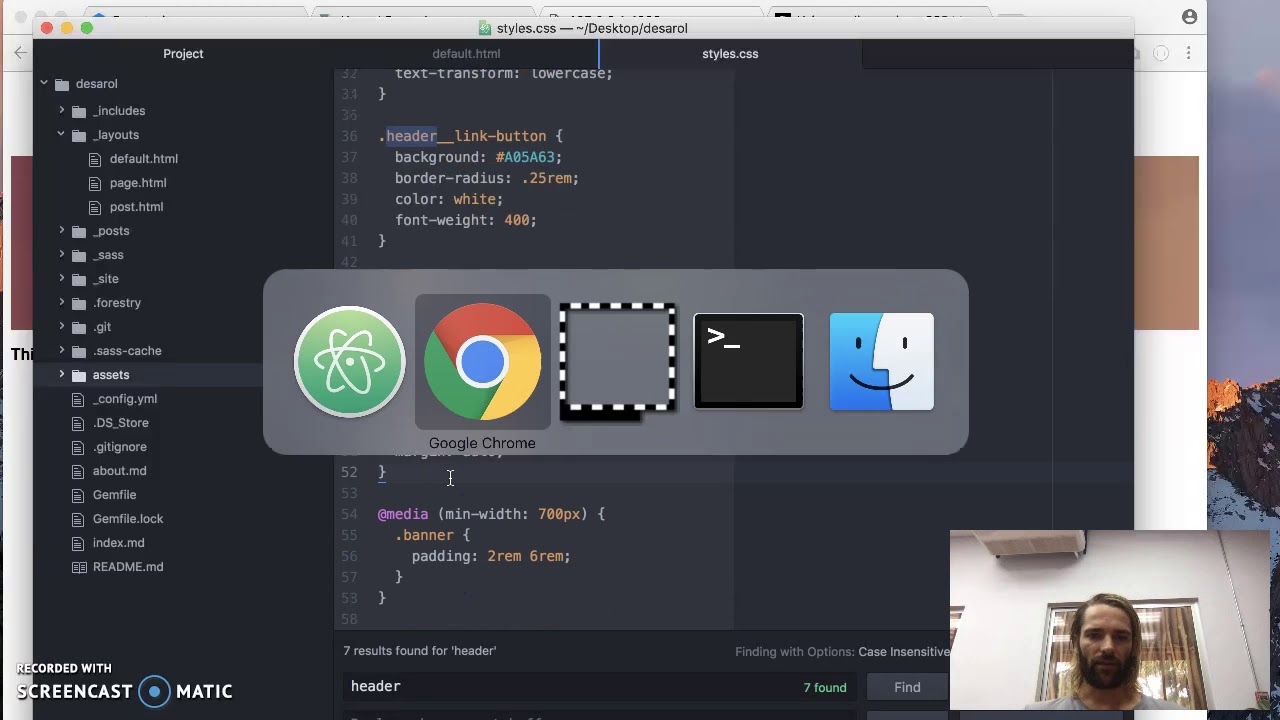Click the Atom window yellow minimize button
Screen dimensions: 1280x720
[x=67, y=28]
